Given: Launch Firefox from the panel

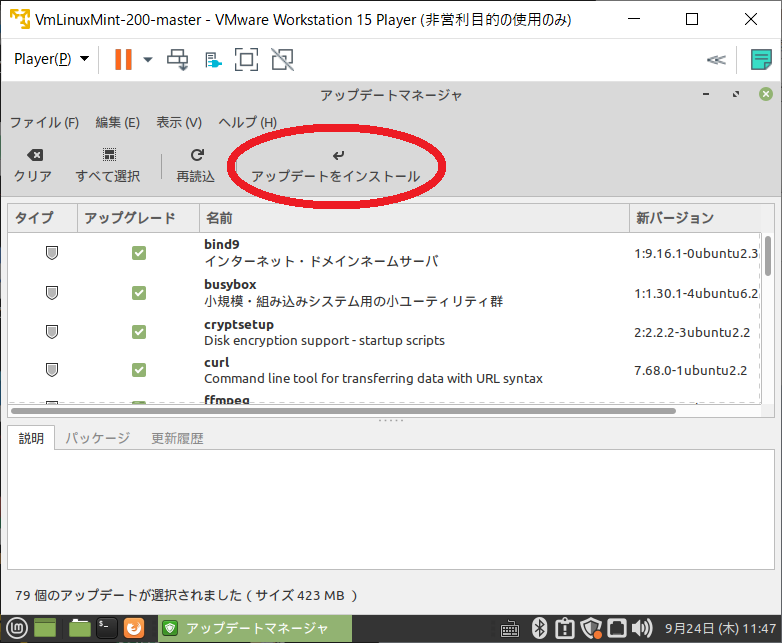Looking at the screenshot, I should click(134, 629).
